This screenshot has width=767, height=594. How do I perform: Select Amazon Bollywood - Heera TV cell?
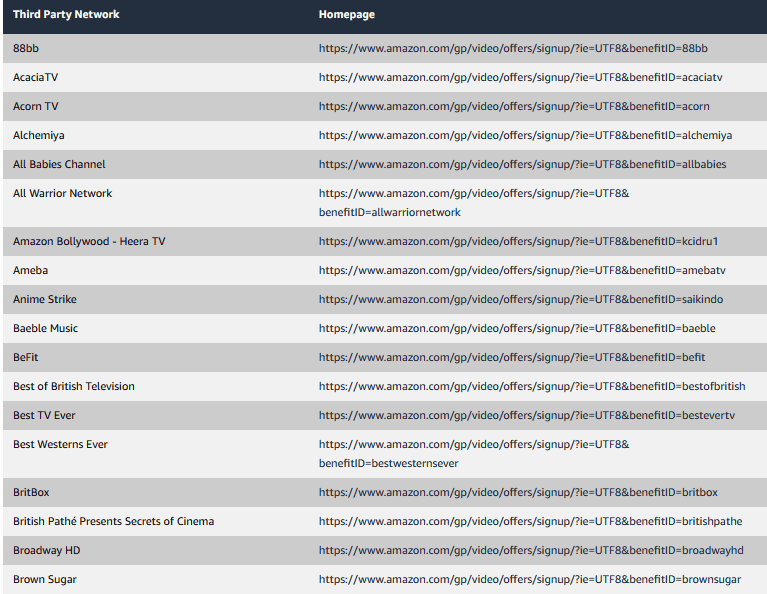[90, 241]
